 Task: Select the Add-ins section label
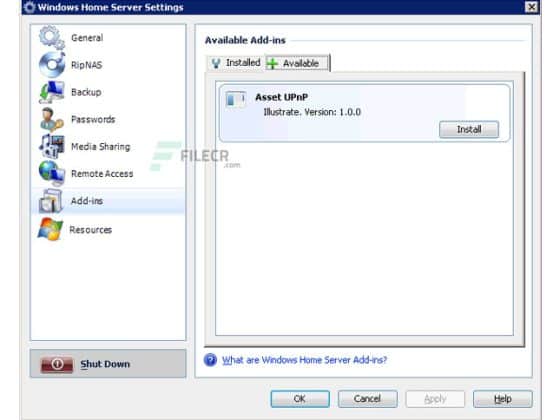(x=87, y=201)
